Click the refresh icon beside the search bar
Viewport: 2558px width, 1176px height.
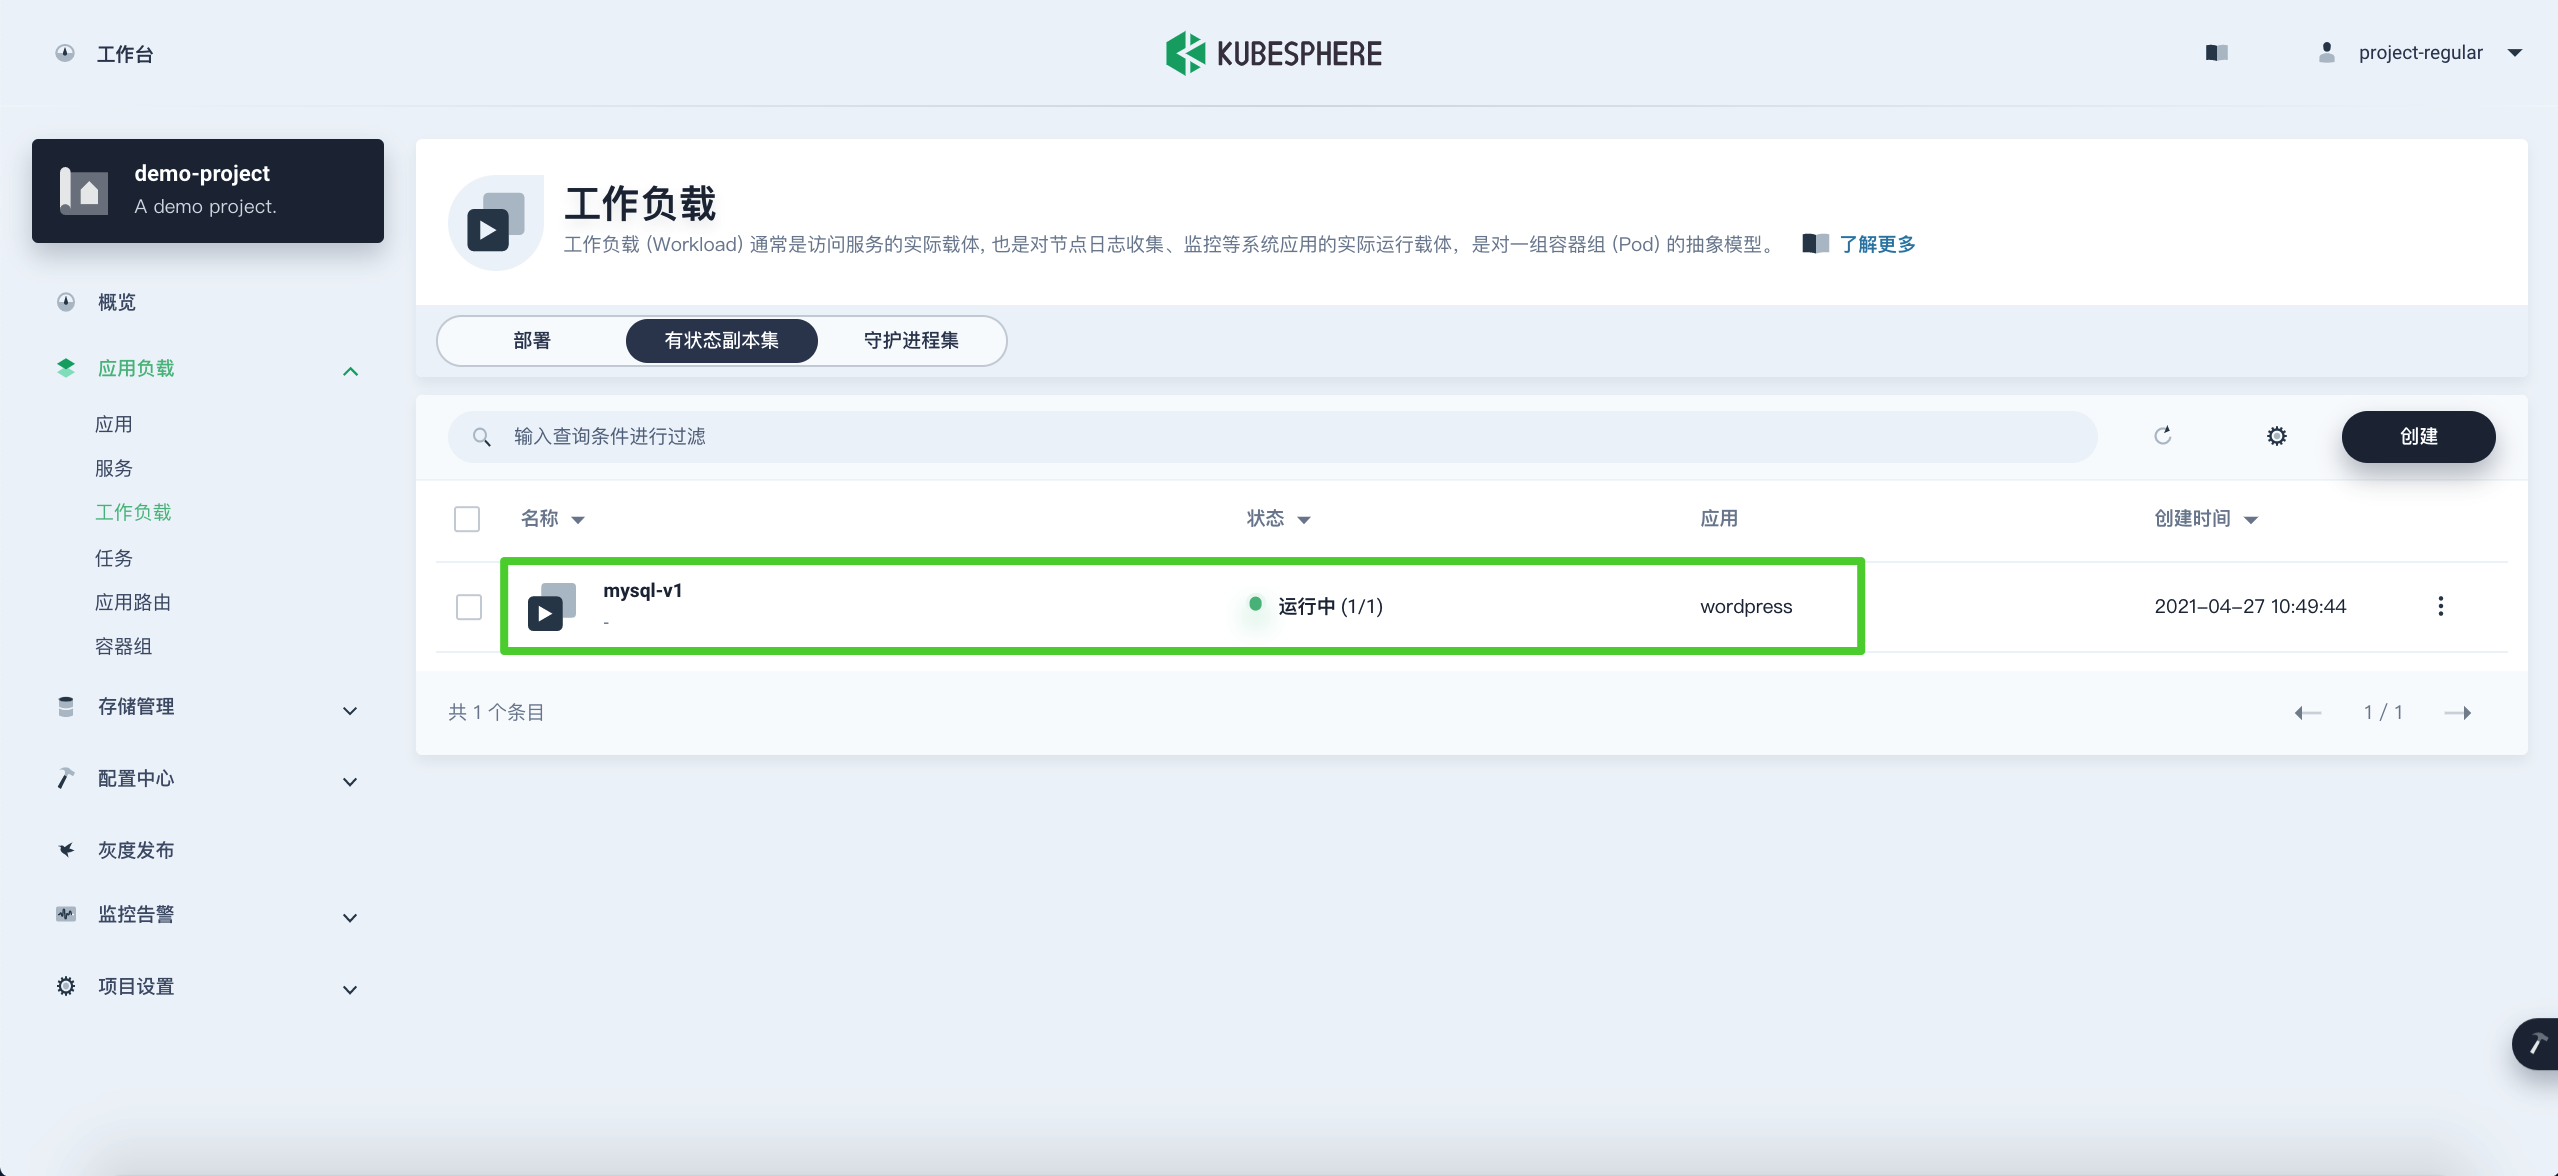click(2162, 436)
